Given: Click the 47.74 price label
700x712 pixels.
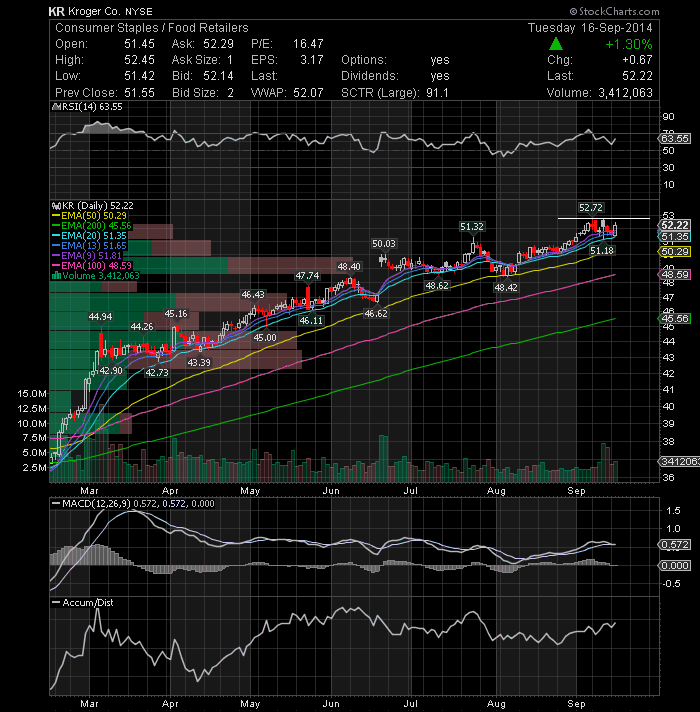Looking at the screenshot, I should 307,276.
